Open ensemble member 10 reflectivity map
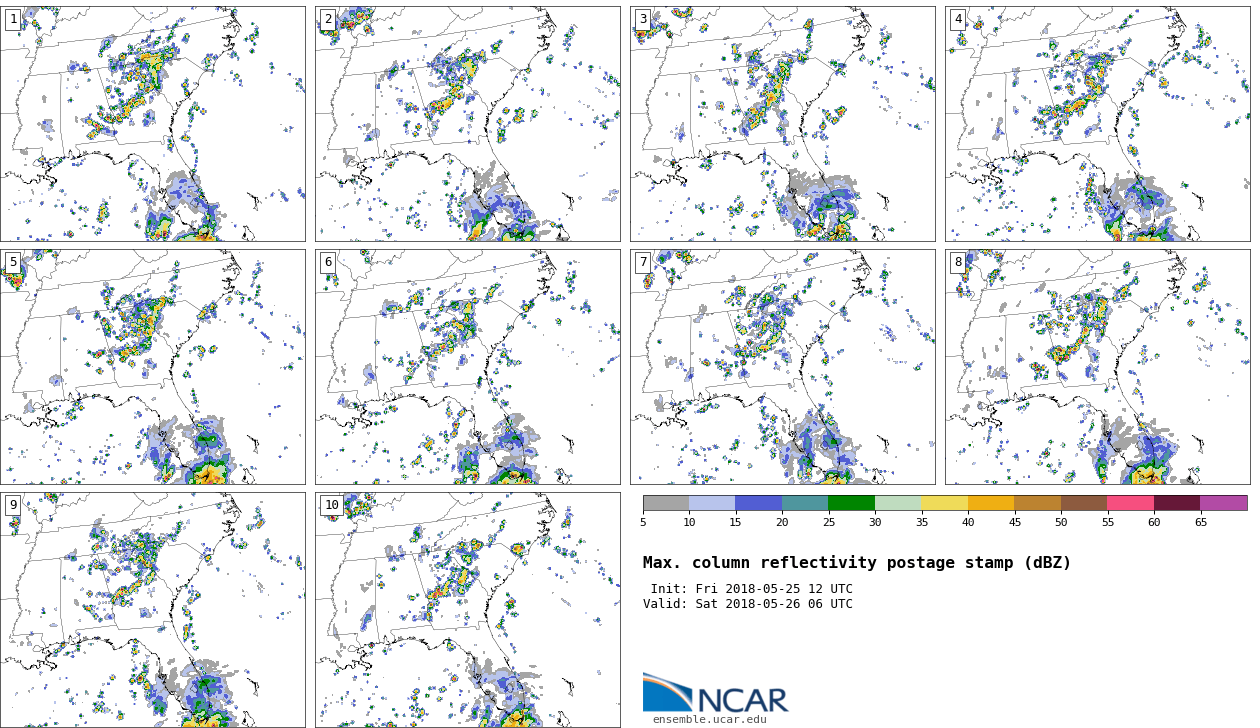This screenshot has height=728, width=1260. coord(467,610)
